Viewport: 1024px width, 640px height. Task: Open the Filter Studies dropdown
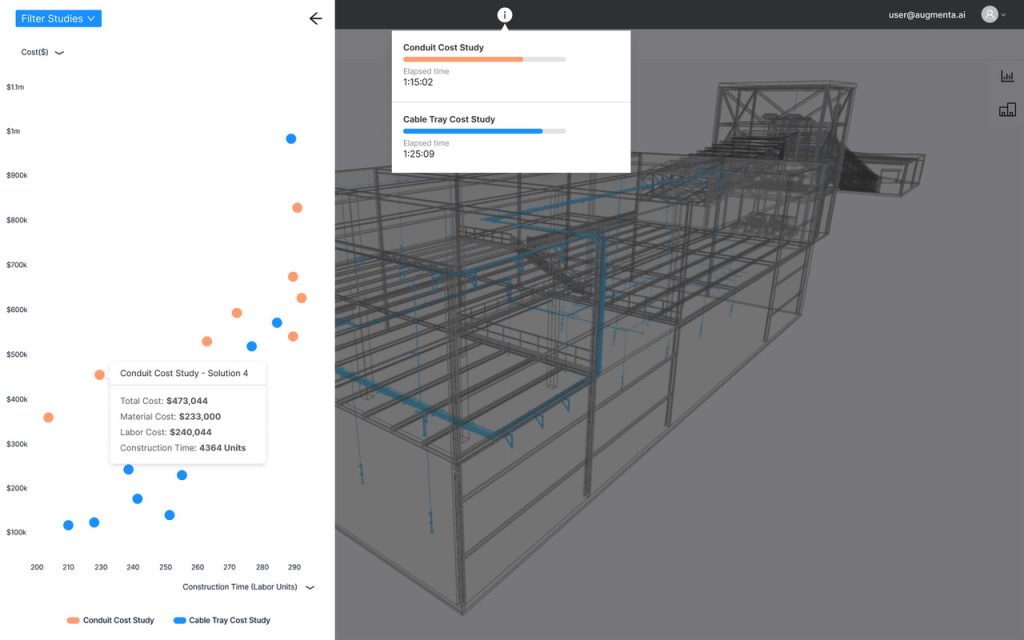coord(58,17)
